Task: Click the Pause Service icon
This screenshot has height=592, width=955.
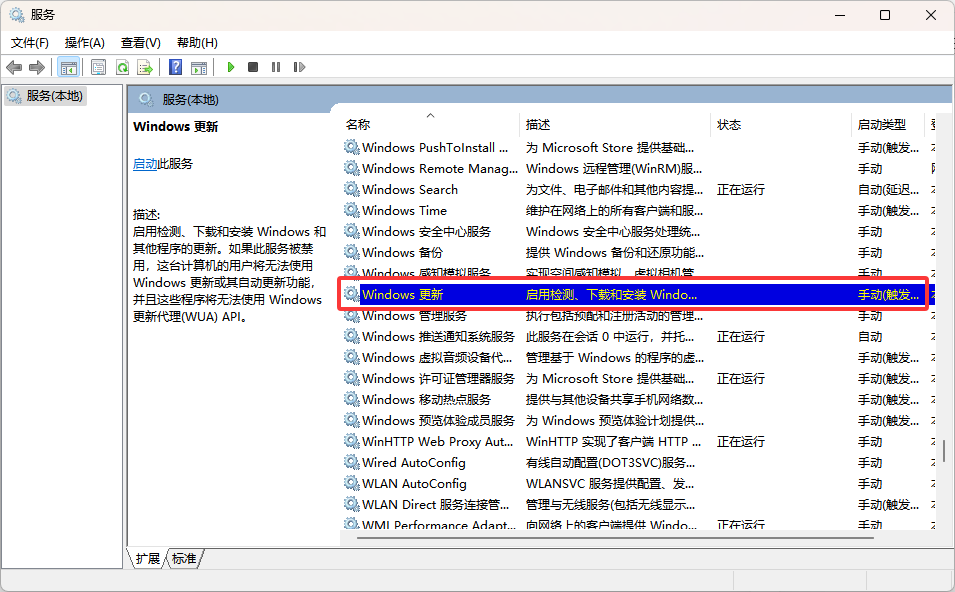Action: (276, 67)
